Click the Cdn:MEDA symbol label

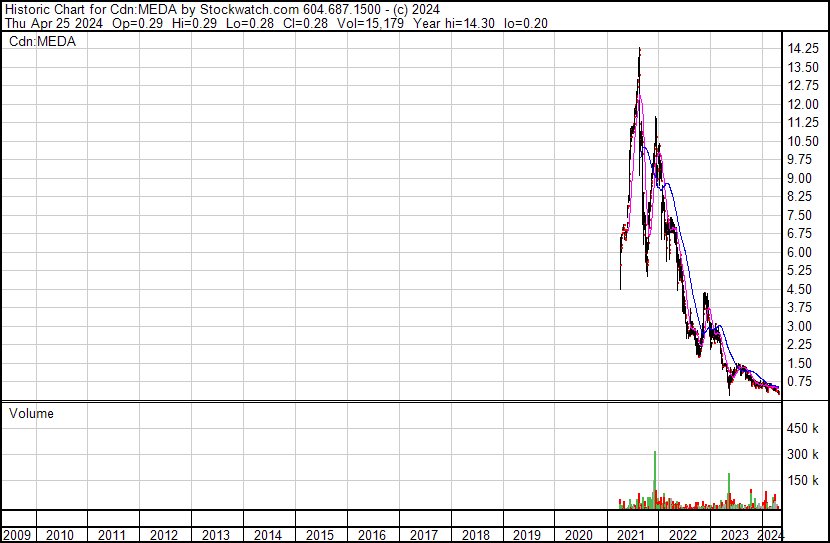click(x=42, y=41)
